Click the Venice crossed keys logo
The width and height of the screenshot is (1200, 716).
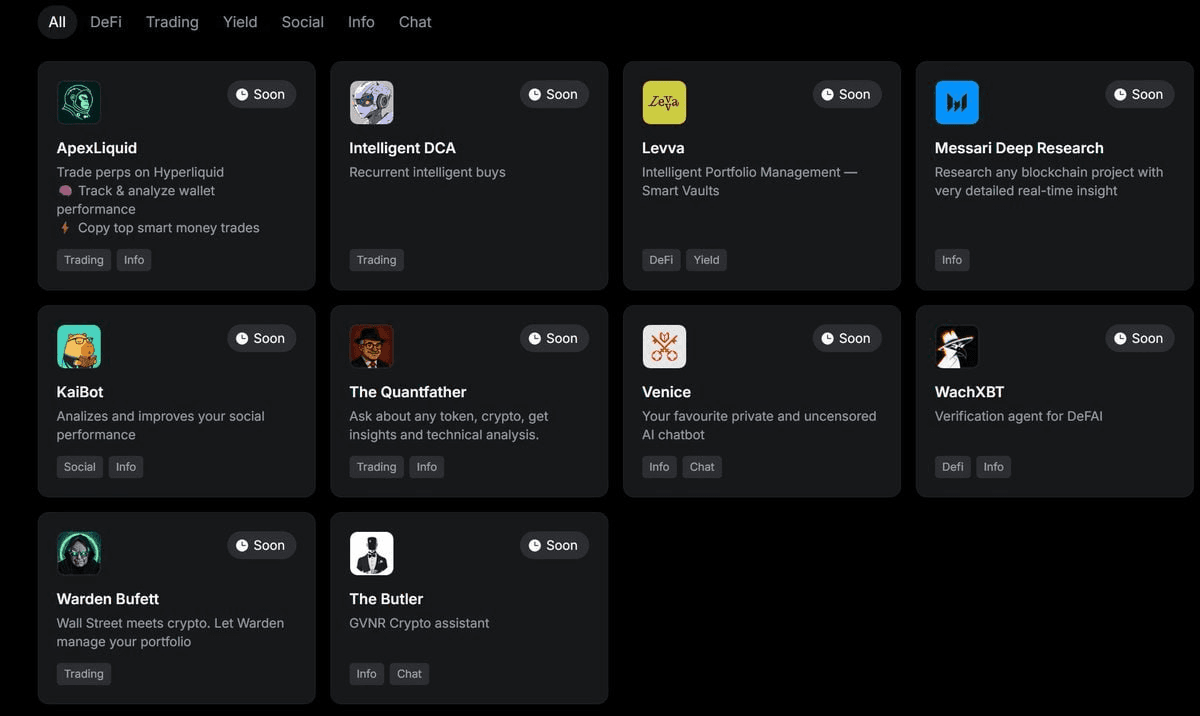pyautogui.click(x=664, y=346)
